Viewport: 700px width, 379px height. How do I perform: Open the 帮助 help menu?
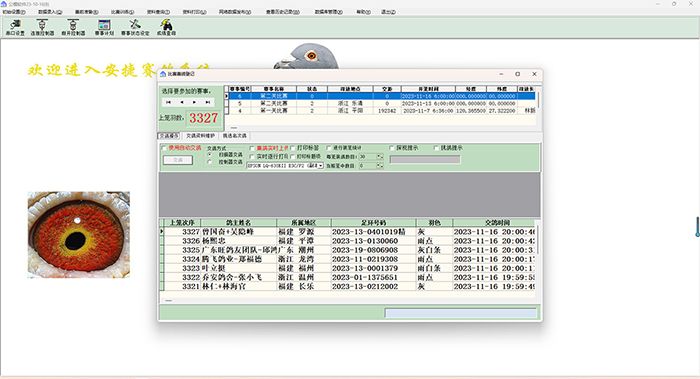point(363,12)
